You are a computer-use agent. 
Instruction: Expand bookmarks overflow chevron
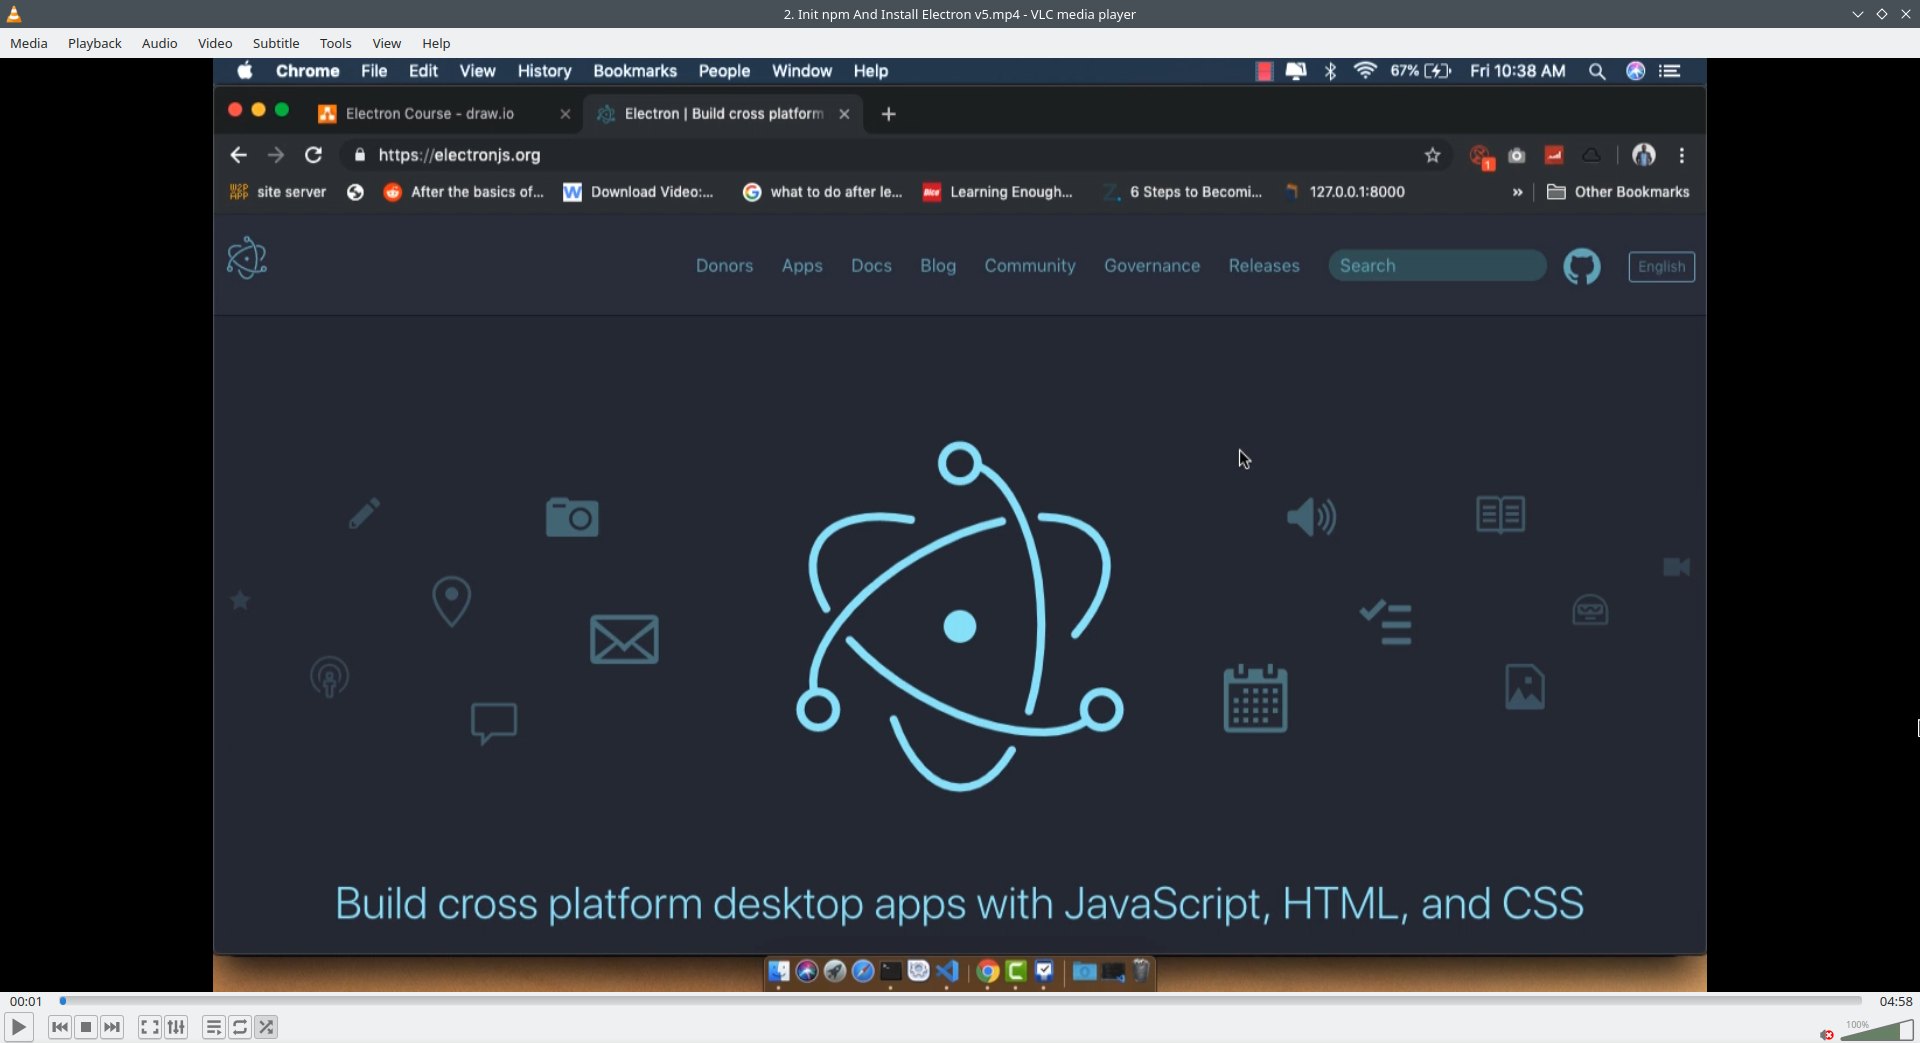pyautogui.click(x=1517, y=192)
